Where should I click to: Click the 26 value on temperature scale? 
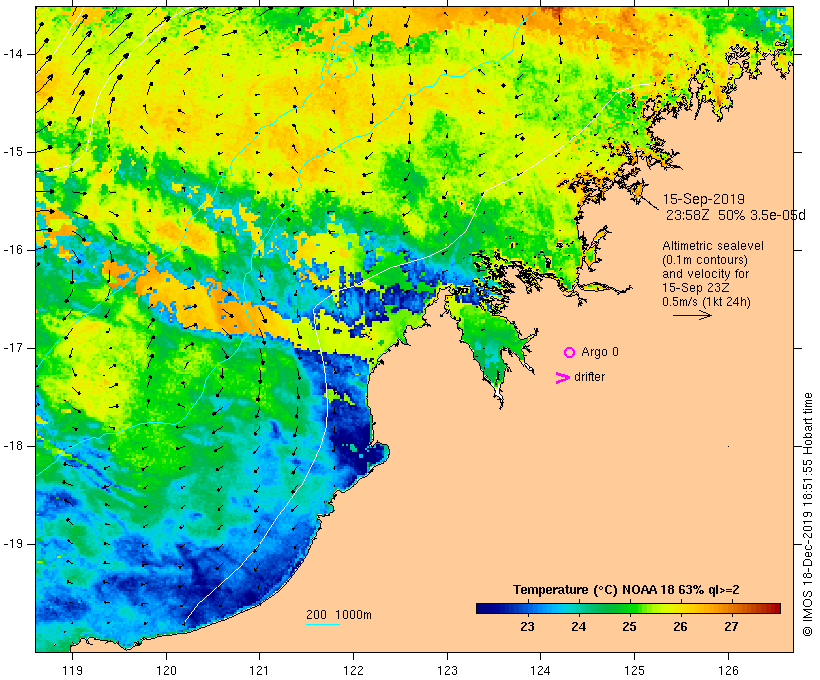click(680, 627)
